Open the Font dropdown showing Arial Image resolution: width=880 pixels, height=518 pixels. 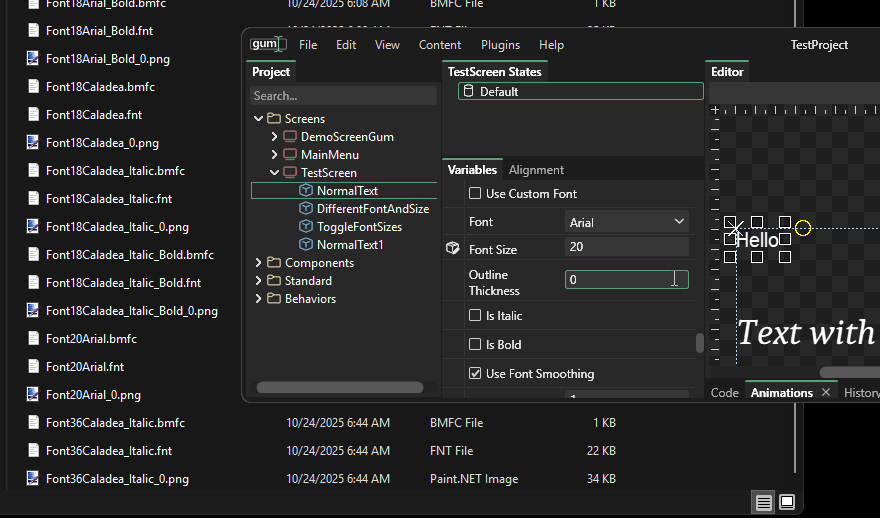[626, 222]
